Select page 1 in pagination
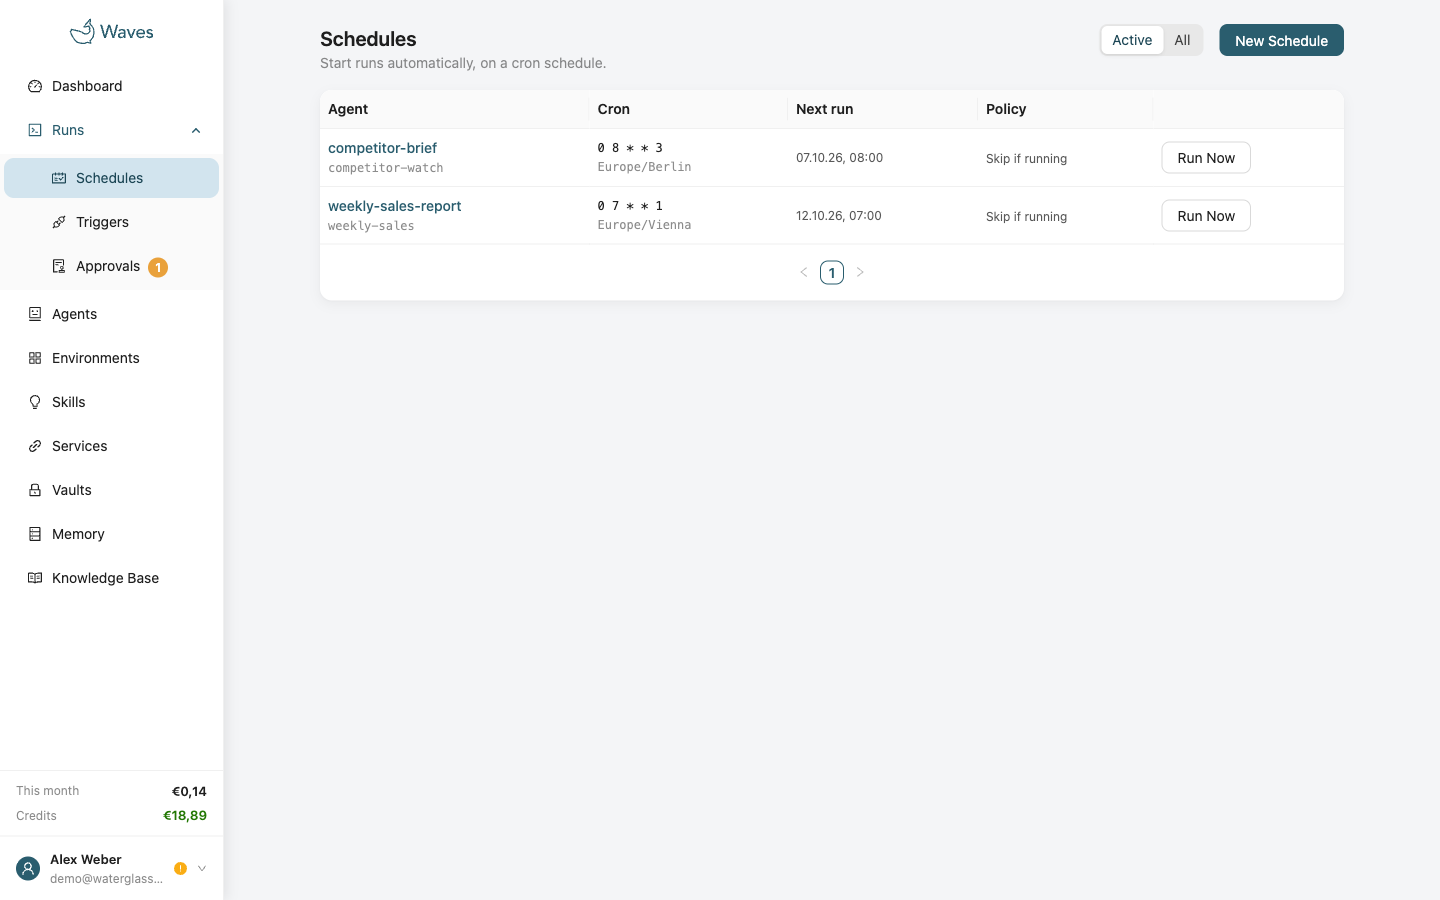 [x=832, y=272]
